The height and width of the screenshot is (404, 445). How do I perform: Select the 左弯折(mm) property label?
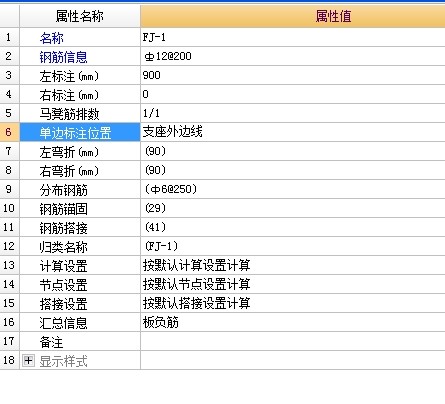69,152
